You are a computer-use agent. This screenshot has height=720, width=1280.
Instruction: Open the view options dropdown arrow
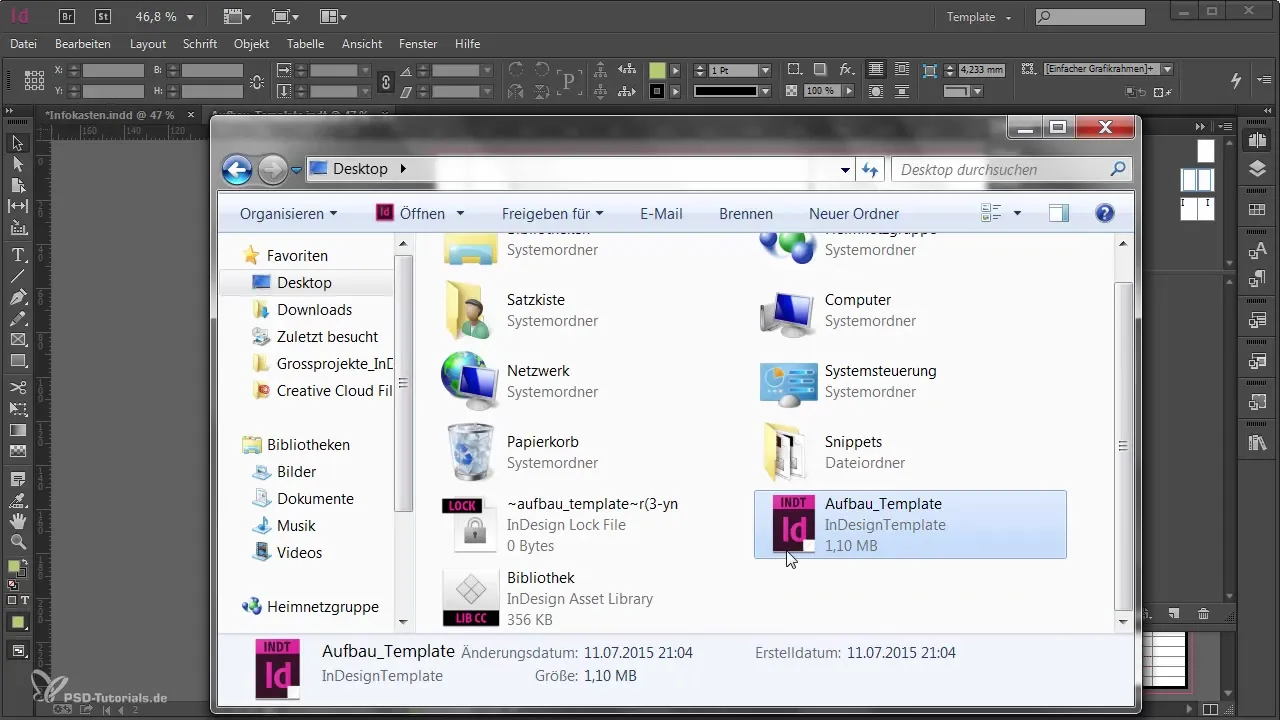pyautogui.click(x=1017, y=213)
